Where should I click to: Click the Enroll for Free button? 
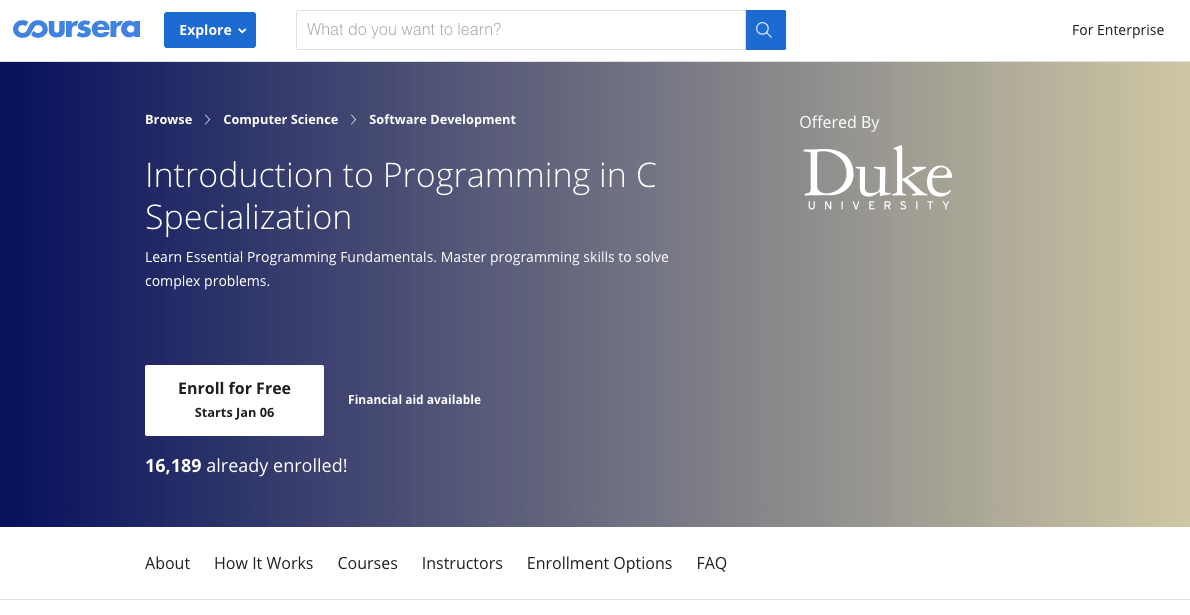click(x=234, y=400)
